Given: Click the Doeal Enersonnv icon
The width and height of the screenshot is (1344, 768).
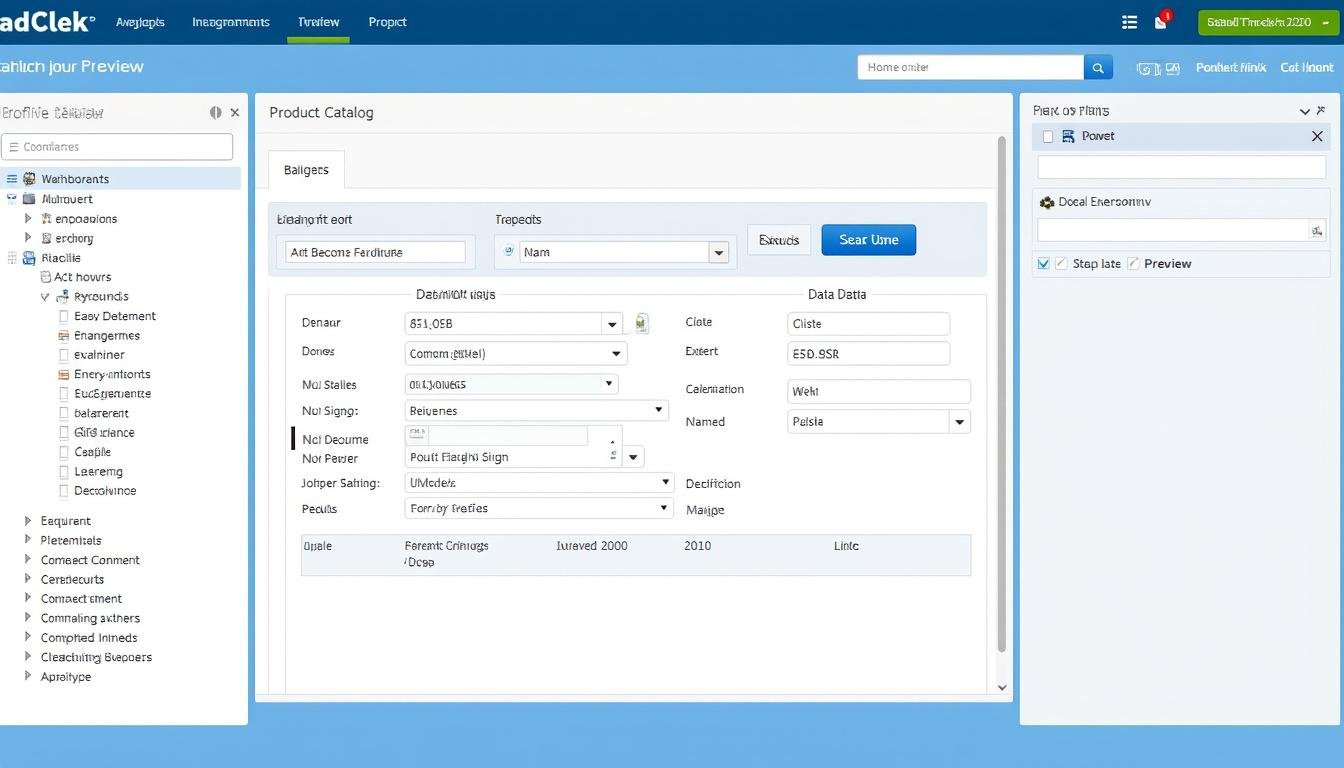Looking at the screenshot, I should 1047,202.
